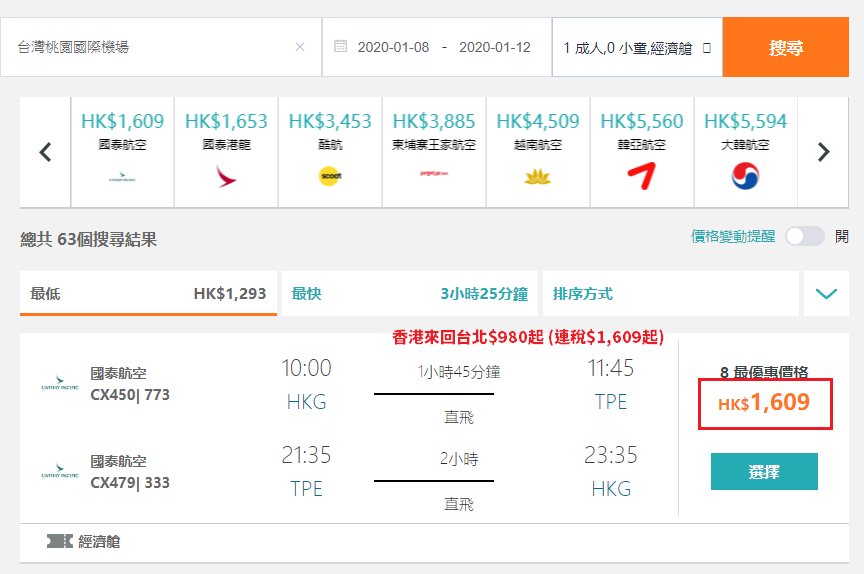864x574 pixels.
Task: Click the Asiana Airlines red logo
Action: tap(642, 176)
